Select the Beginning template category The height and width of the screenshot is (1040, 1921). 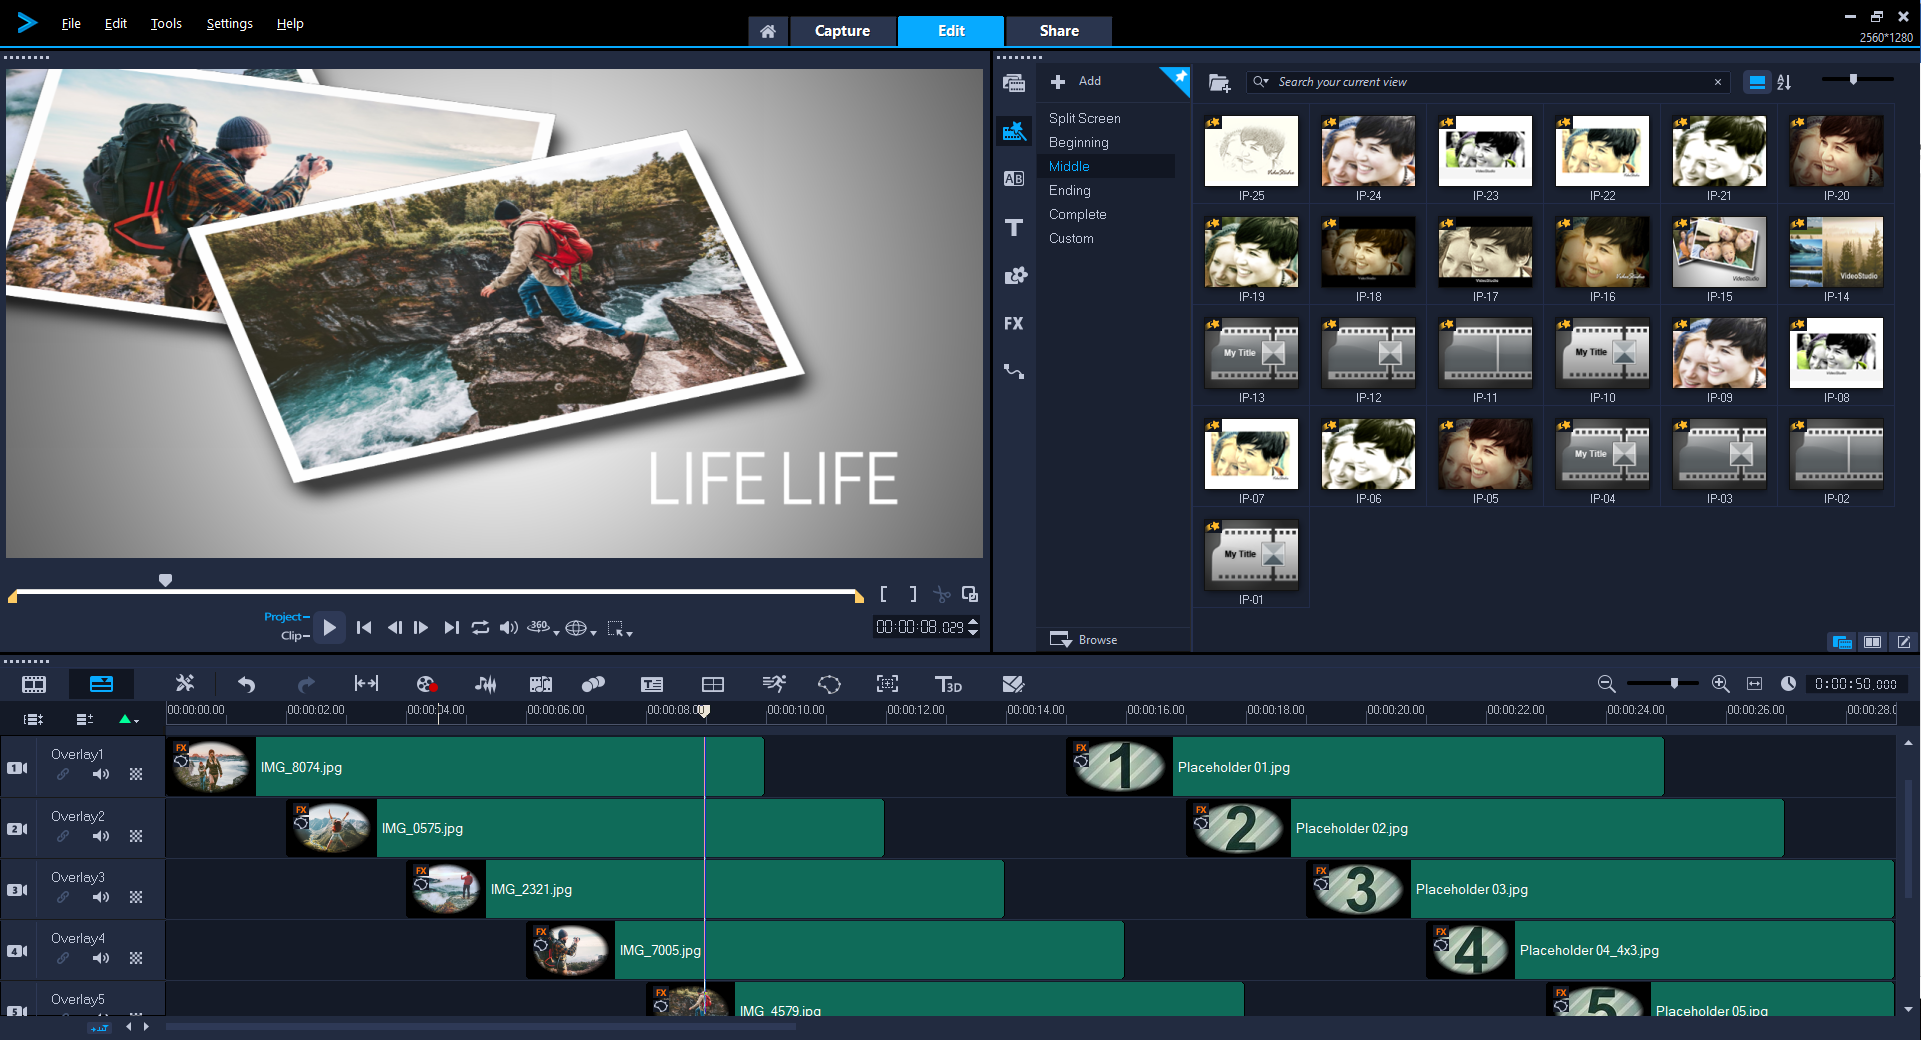click(1078, 142)
